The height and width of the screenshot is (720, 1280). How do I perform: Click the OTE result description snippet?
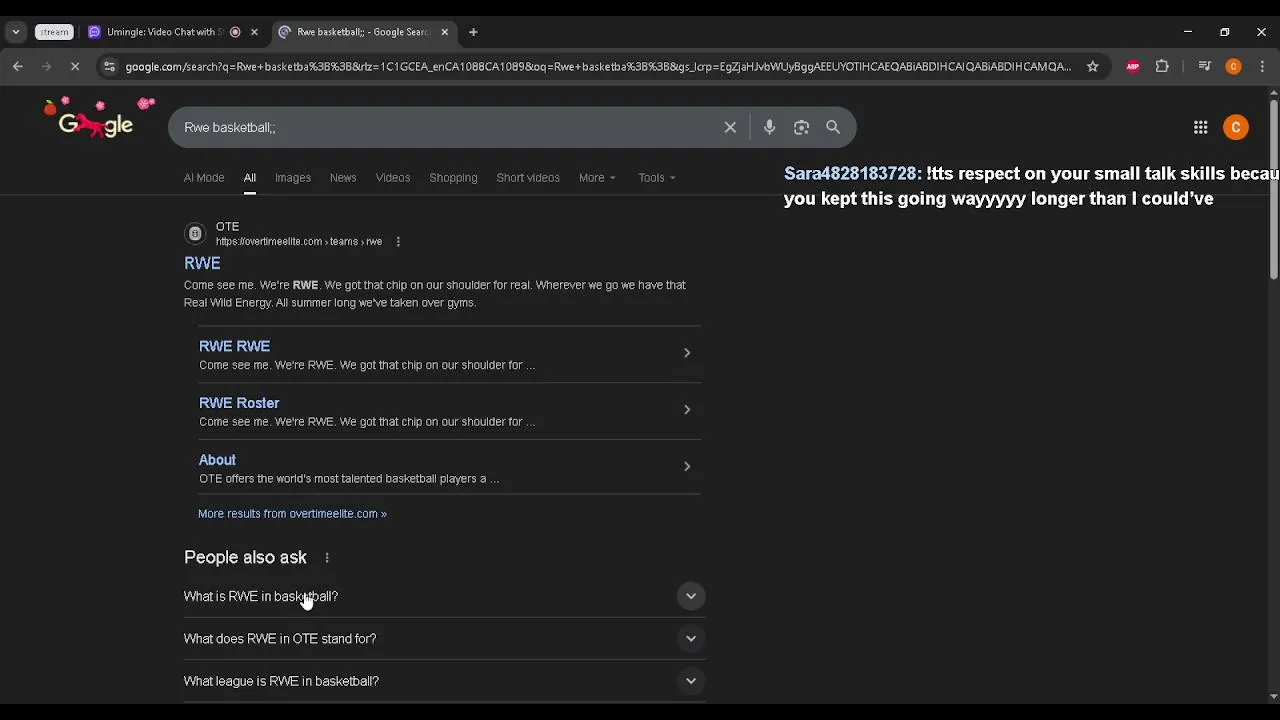click(435, 294)
